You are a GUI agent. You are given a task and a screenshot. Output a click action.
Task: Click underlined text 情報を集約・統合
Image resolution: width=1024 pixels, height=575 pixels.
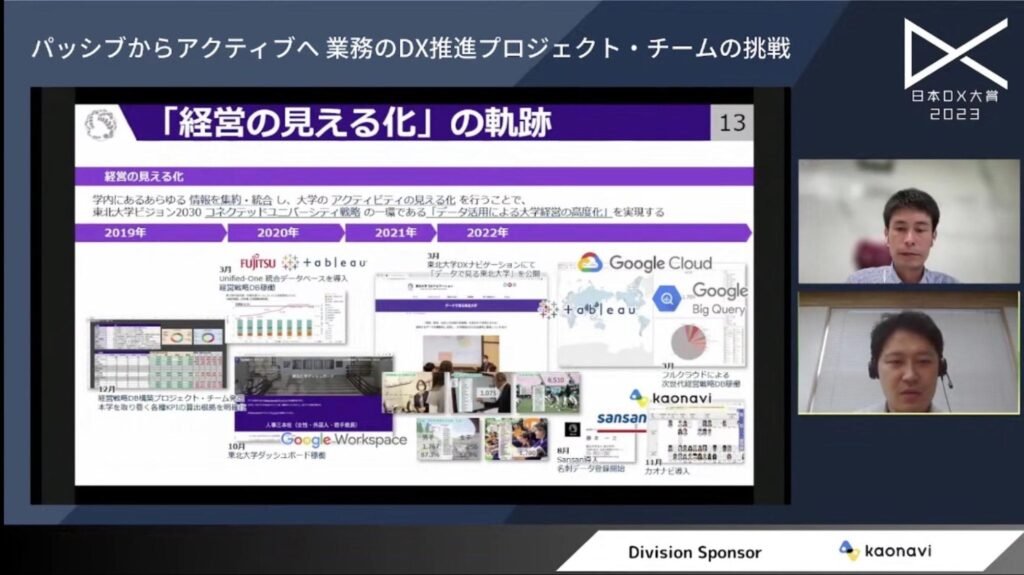pyautogui.click(x=229, y=200)
